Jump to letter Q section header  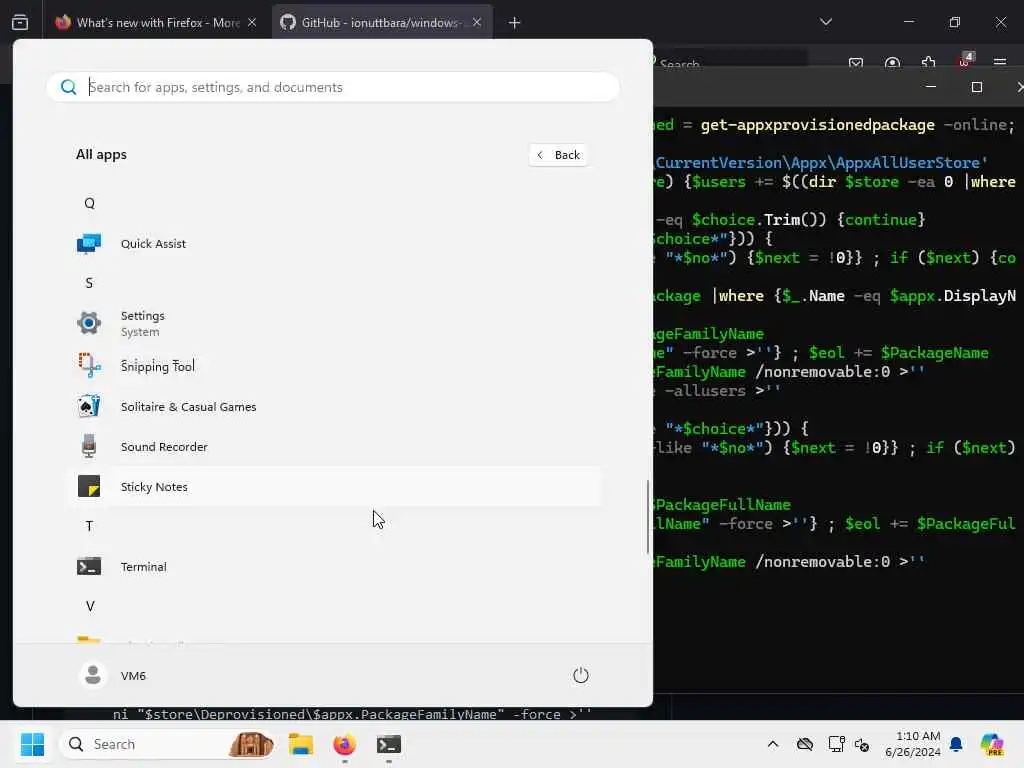pyautogui.click(x=89, y=203)
